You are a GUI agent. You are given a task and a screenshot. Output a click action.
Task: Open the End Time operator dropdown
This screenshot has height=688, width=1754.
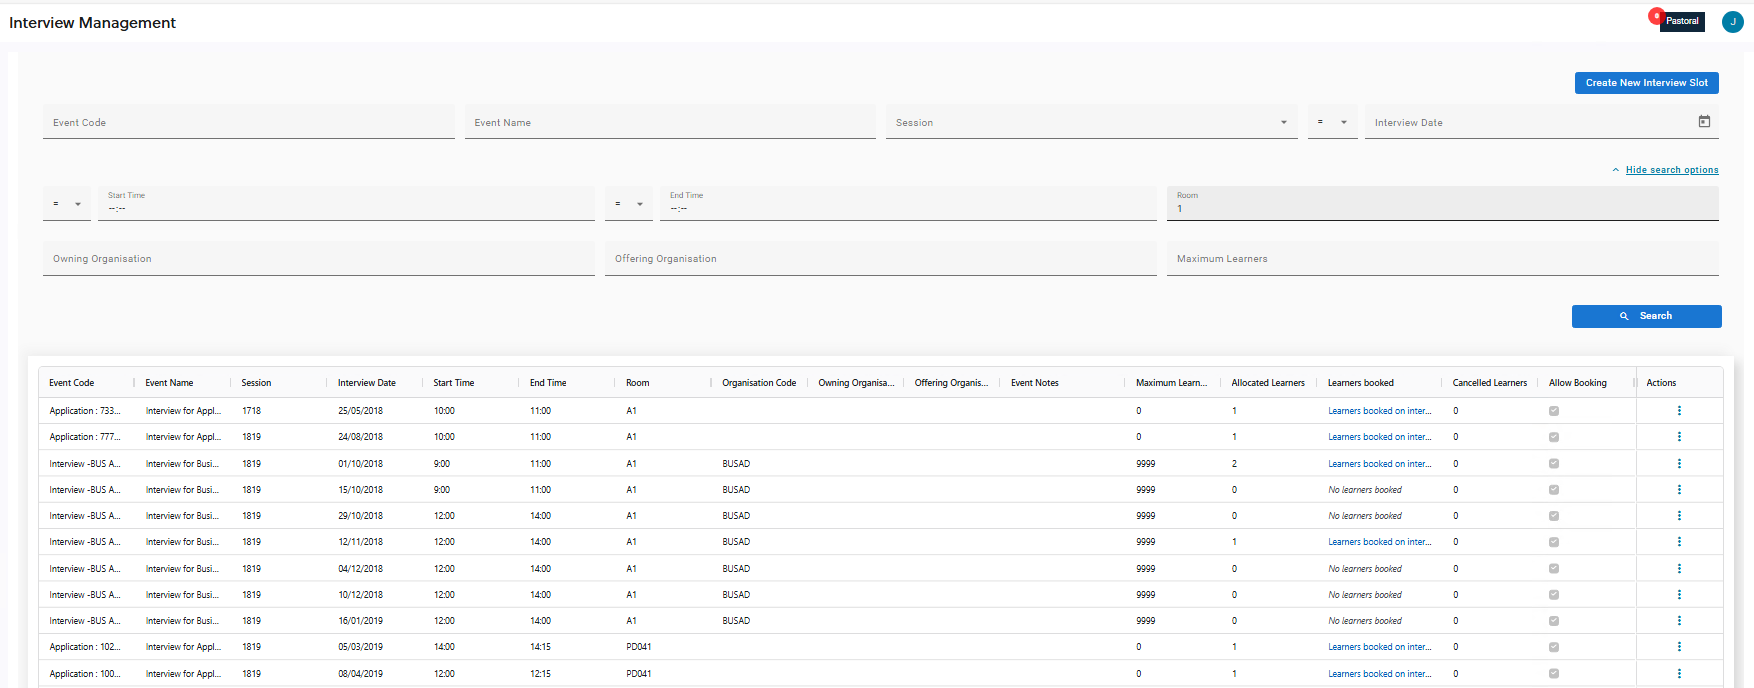click(628, 204)
